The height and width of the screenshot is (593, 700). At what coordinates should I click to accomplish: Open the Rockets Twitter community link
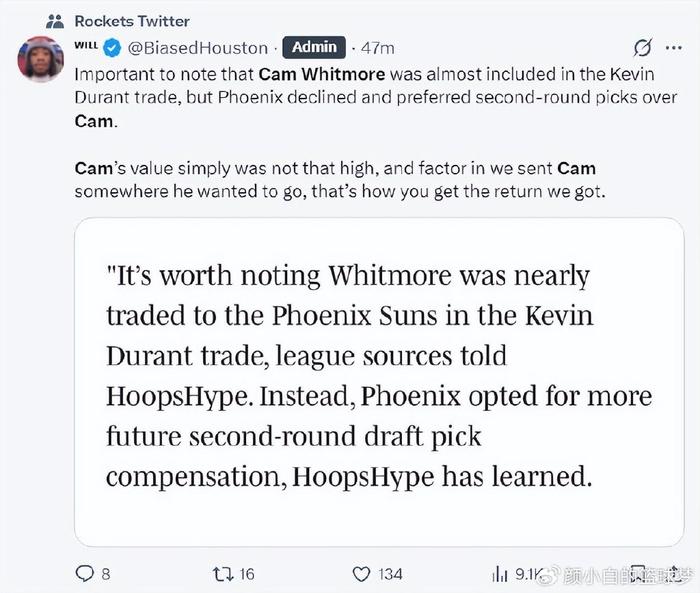click(x=132, y=21)
